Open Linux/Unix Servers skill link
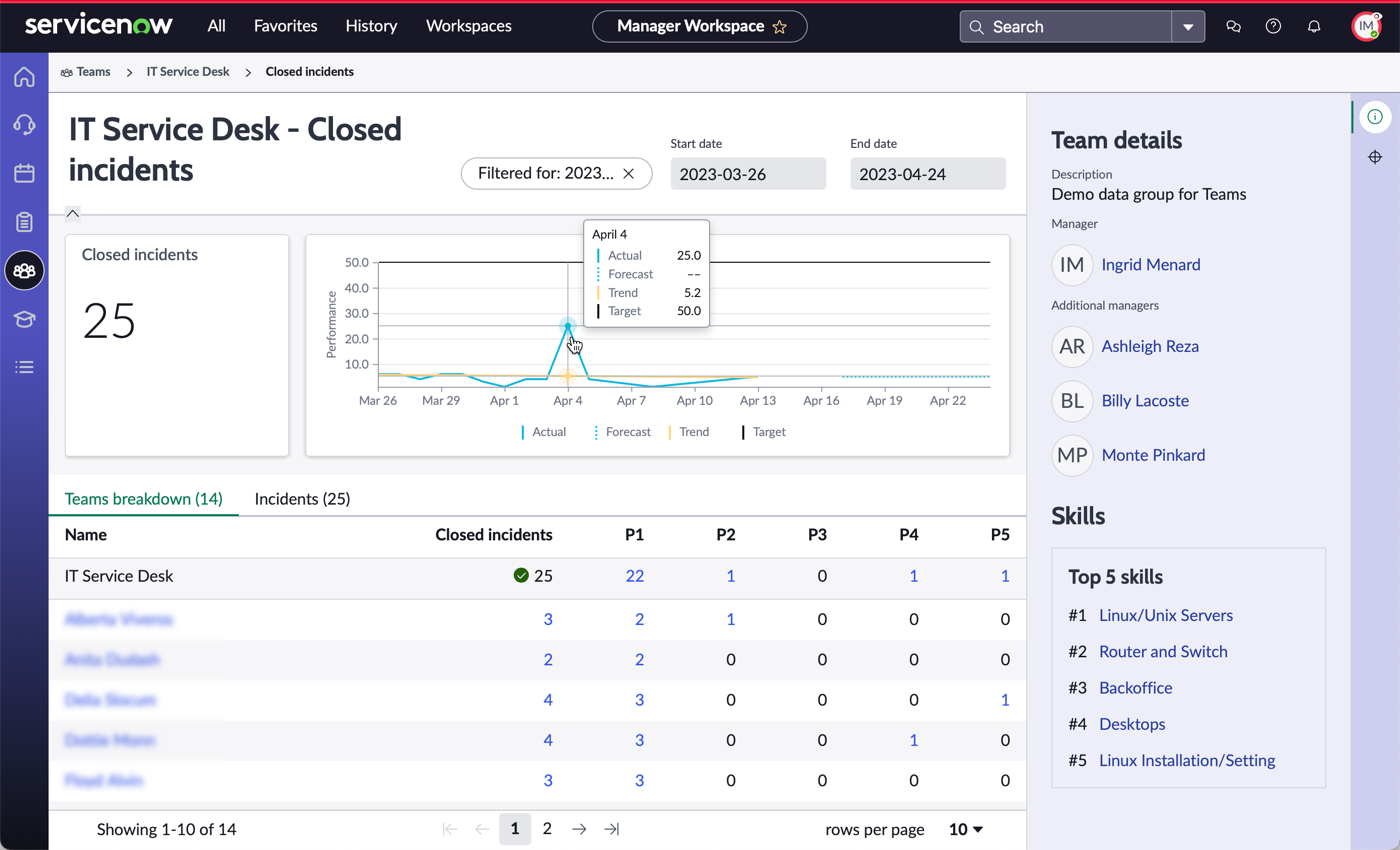The width and height of the screenshot is (1400, 850). 1166,615
